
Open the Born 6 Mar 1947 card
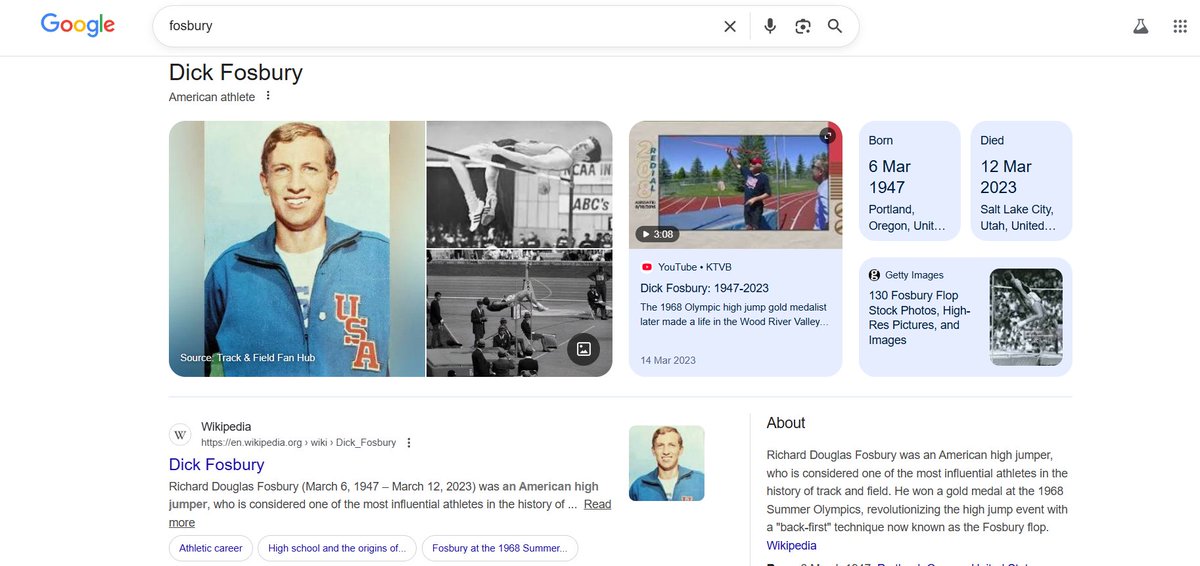point(909,181)
